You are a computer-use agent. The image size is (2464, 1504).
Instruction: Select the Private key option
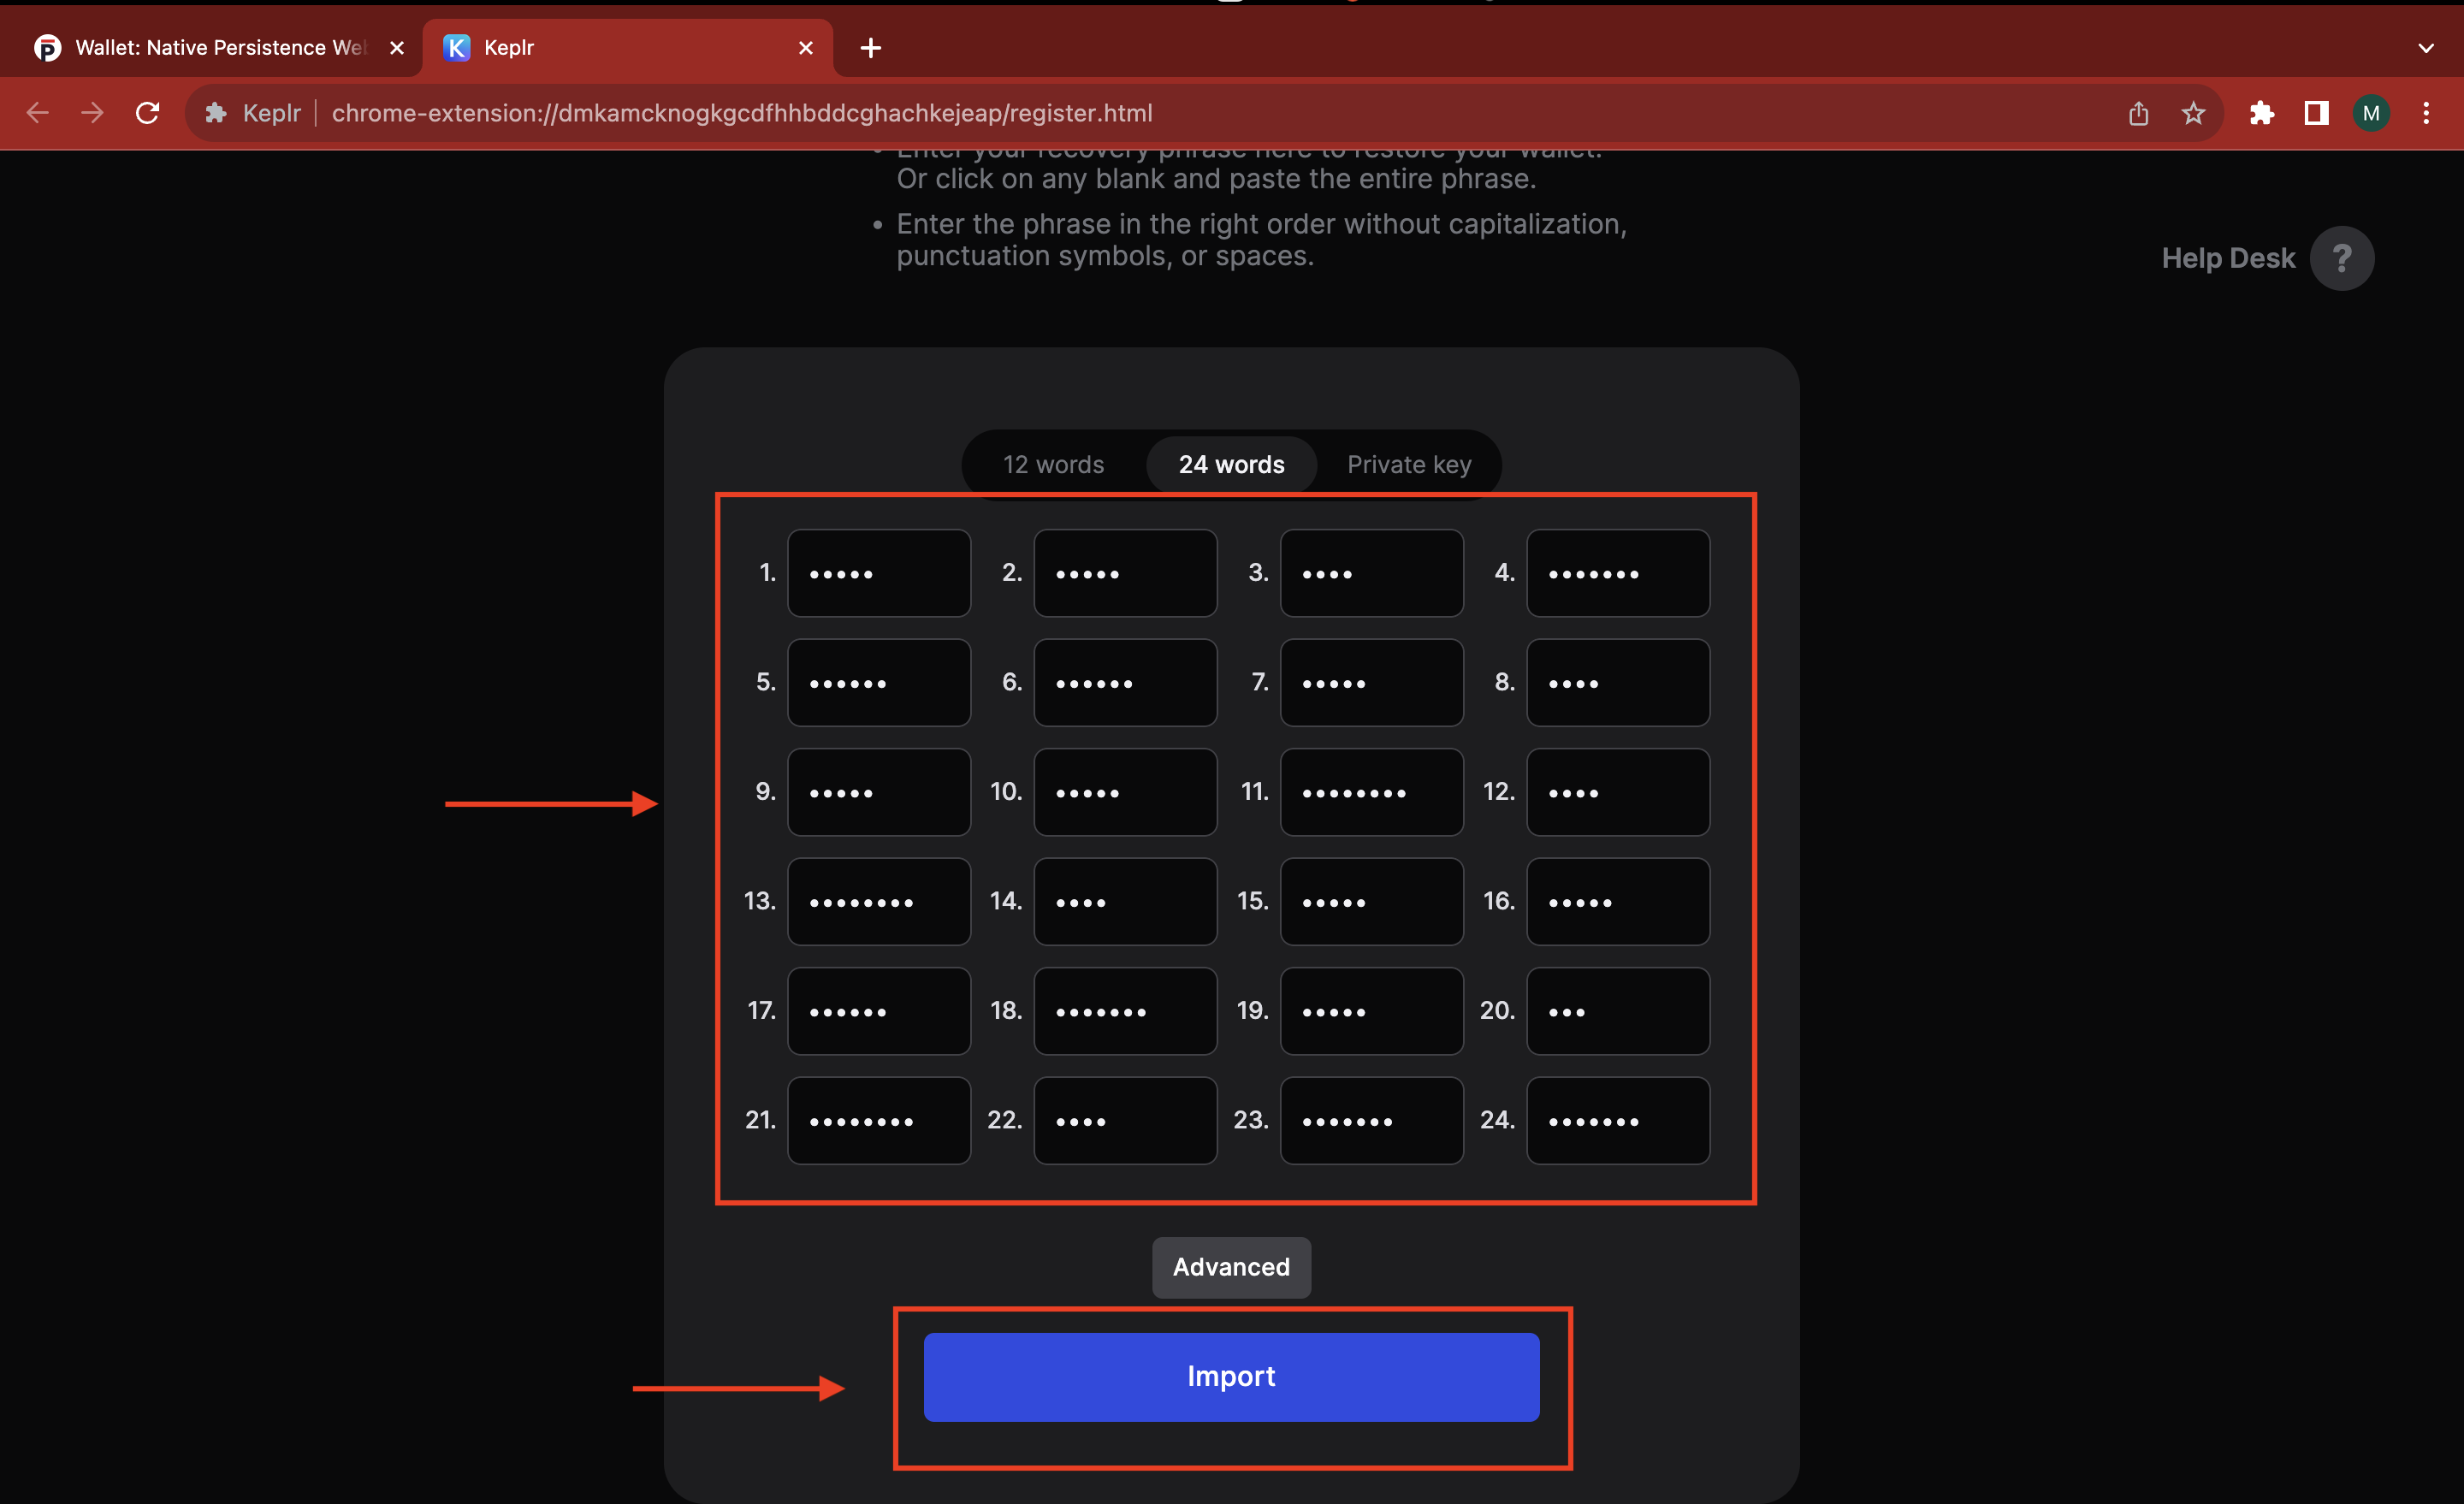coord(1408,464)
